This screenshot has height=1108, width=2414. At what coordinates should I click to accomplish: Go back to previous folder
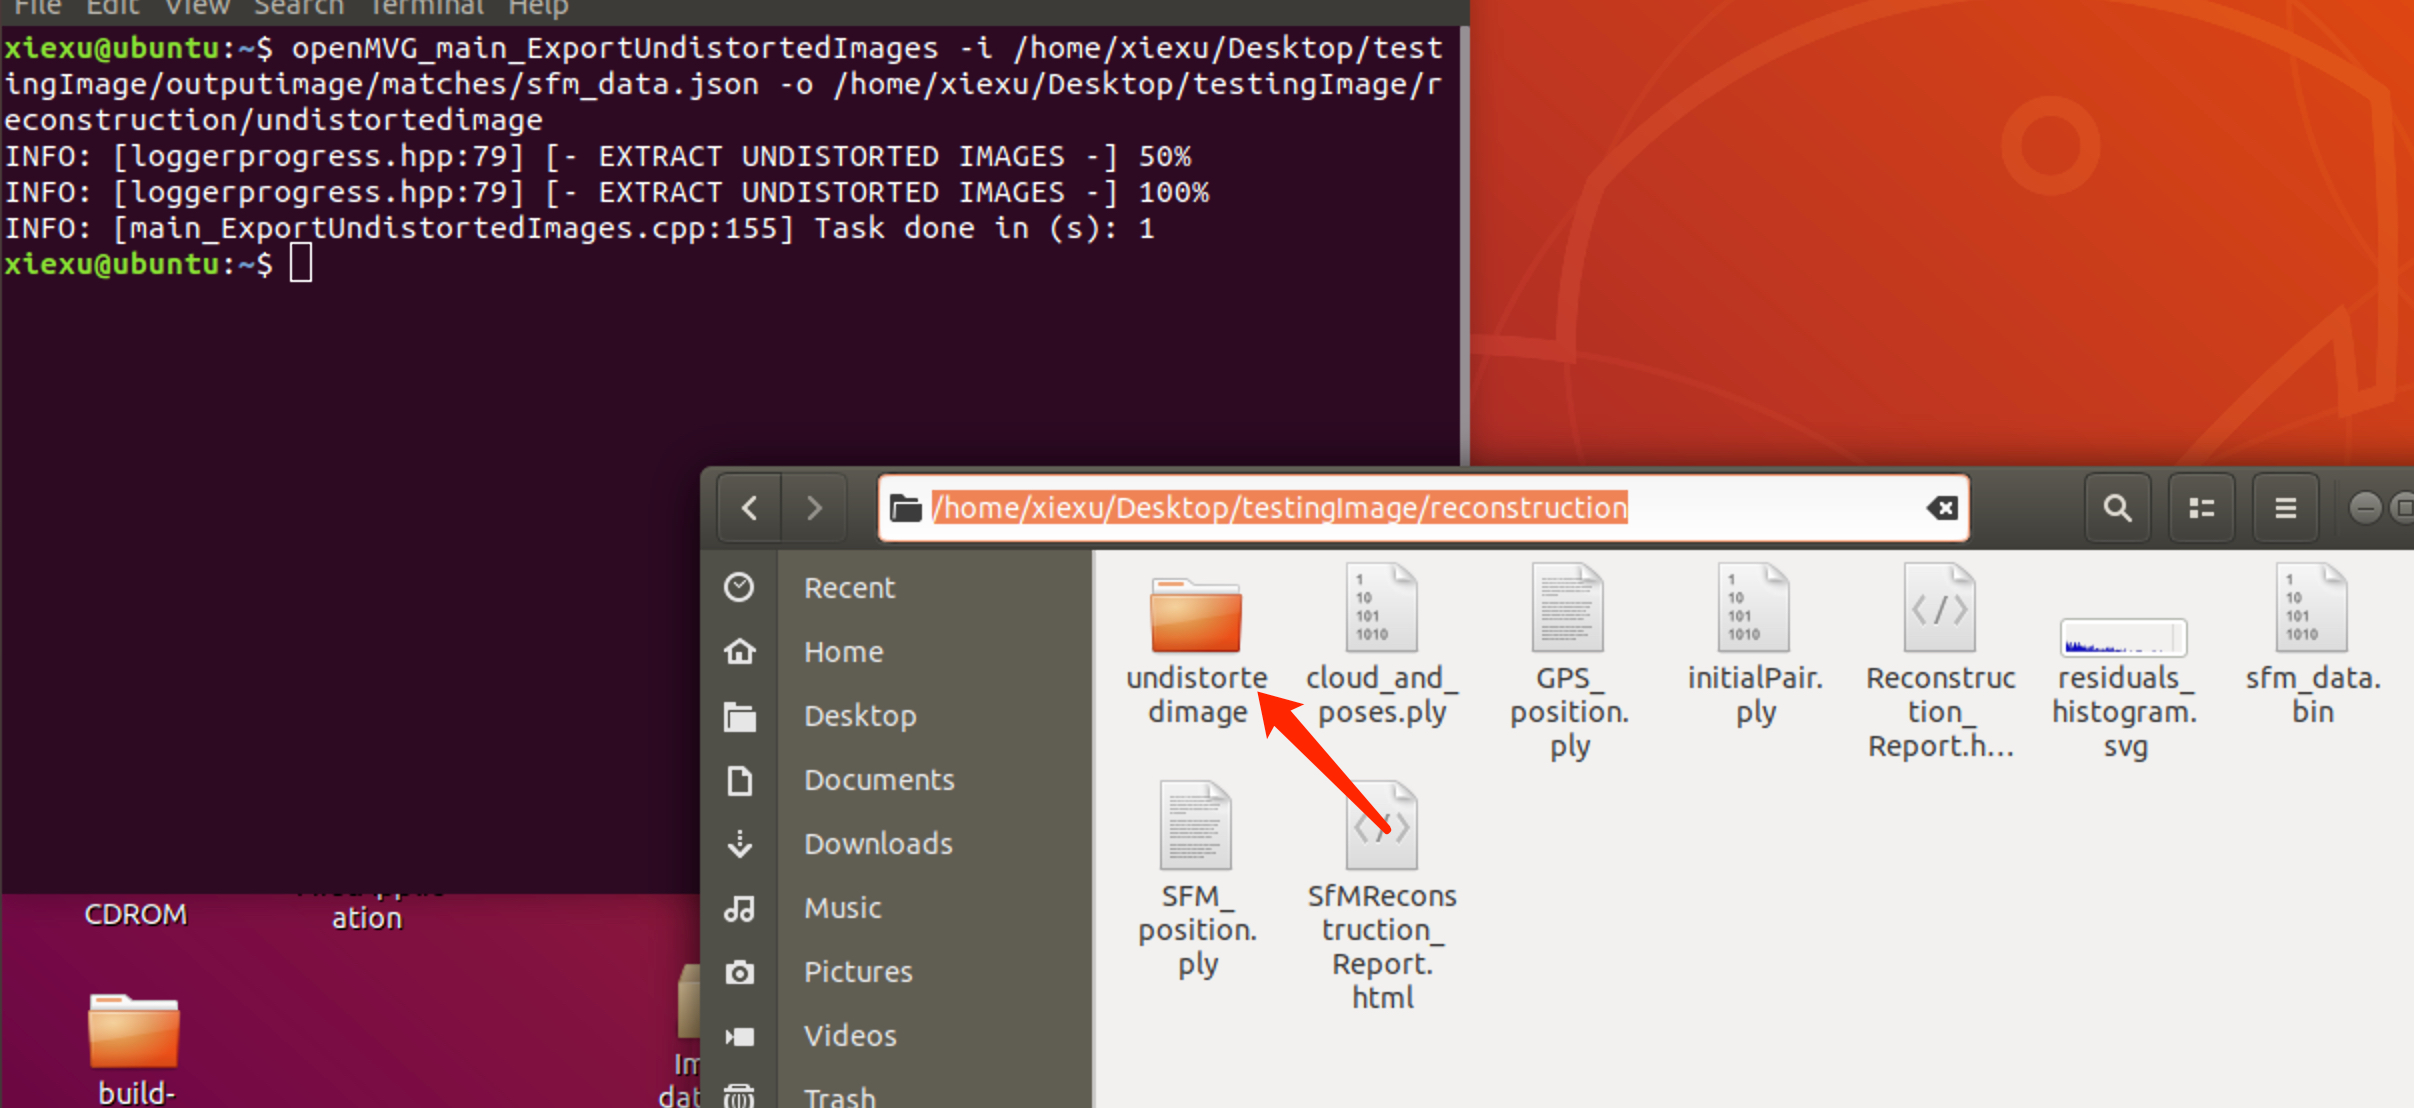pyautogui.click(x=749, y=508)
